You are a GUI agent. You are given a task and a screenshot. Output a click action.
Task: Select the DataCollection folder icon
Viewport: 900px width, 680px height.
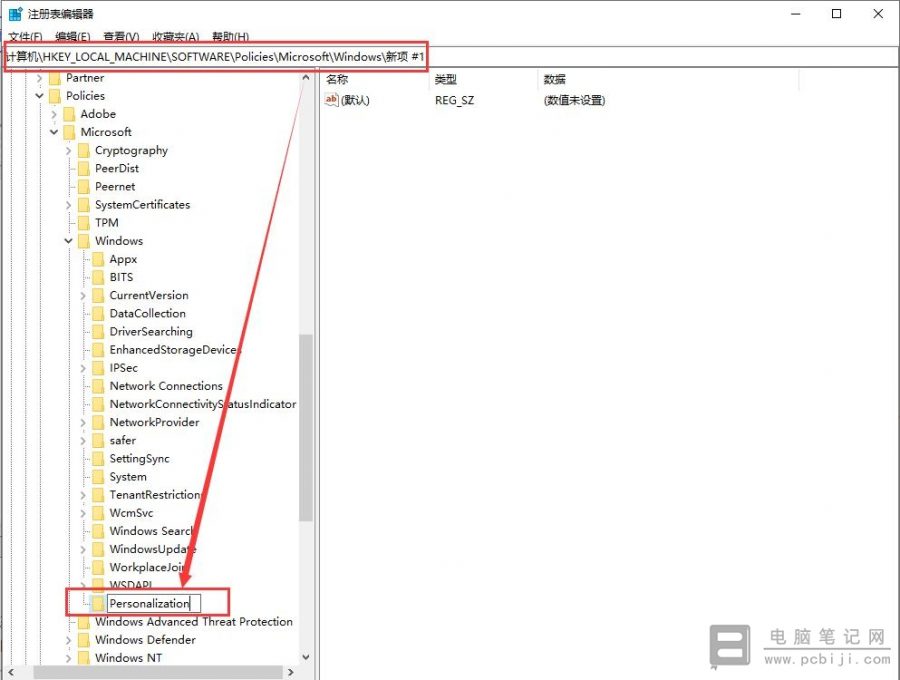click(x=99, y=313)
